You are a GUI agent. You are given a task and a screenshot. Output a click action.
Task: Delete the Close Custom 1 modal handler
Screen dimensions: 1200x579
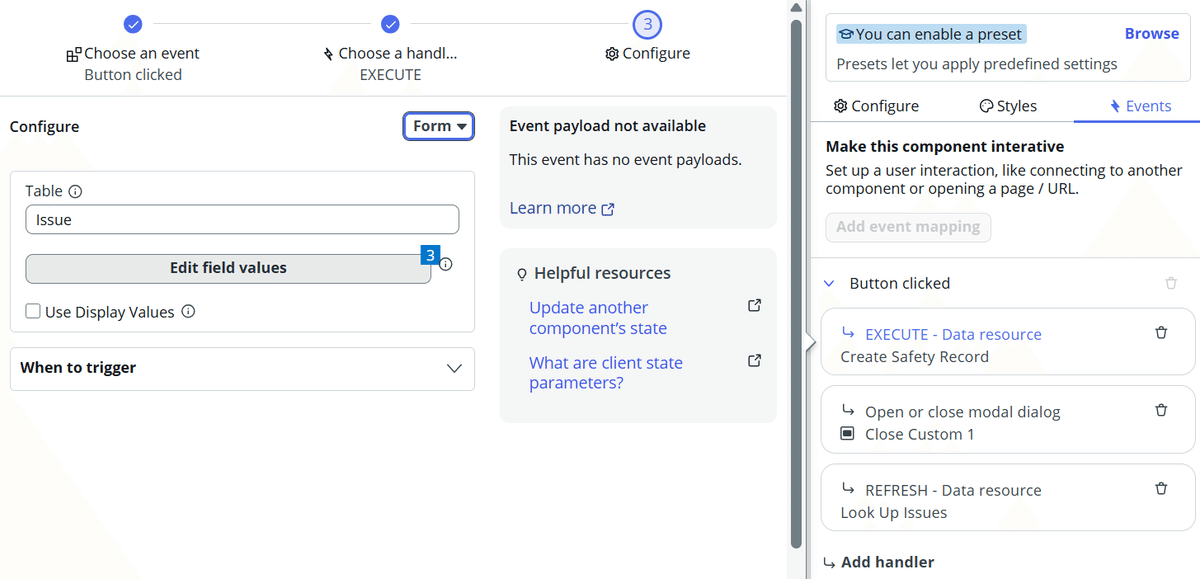click(x=1161, y=410)
